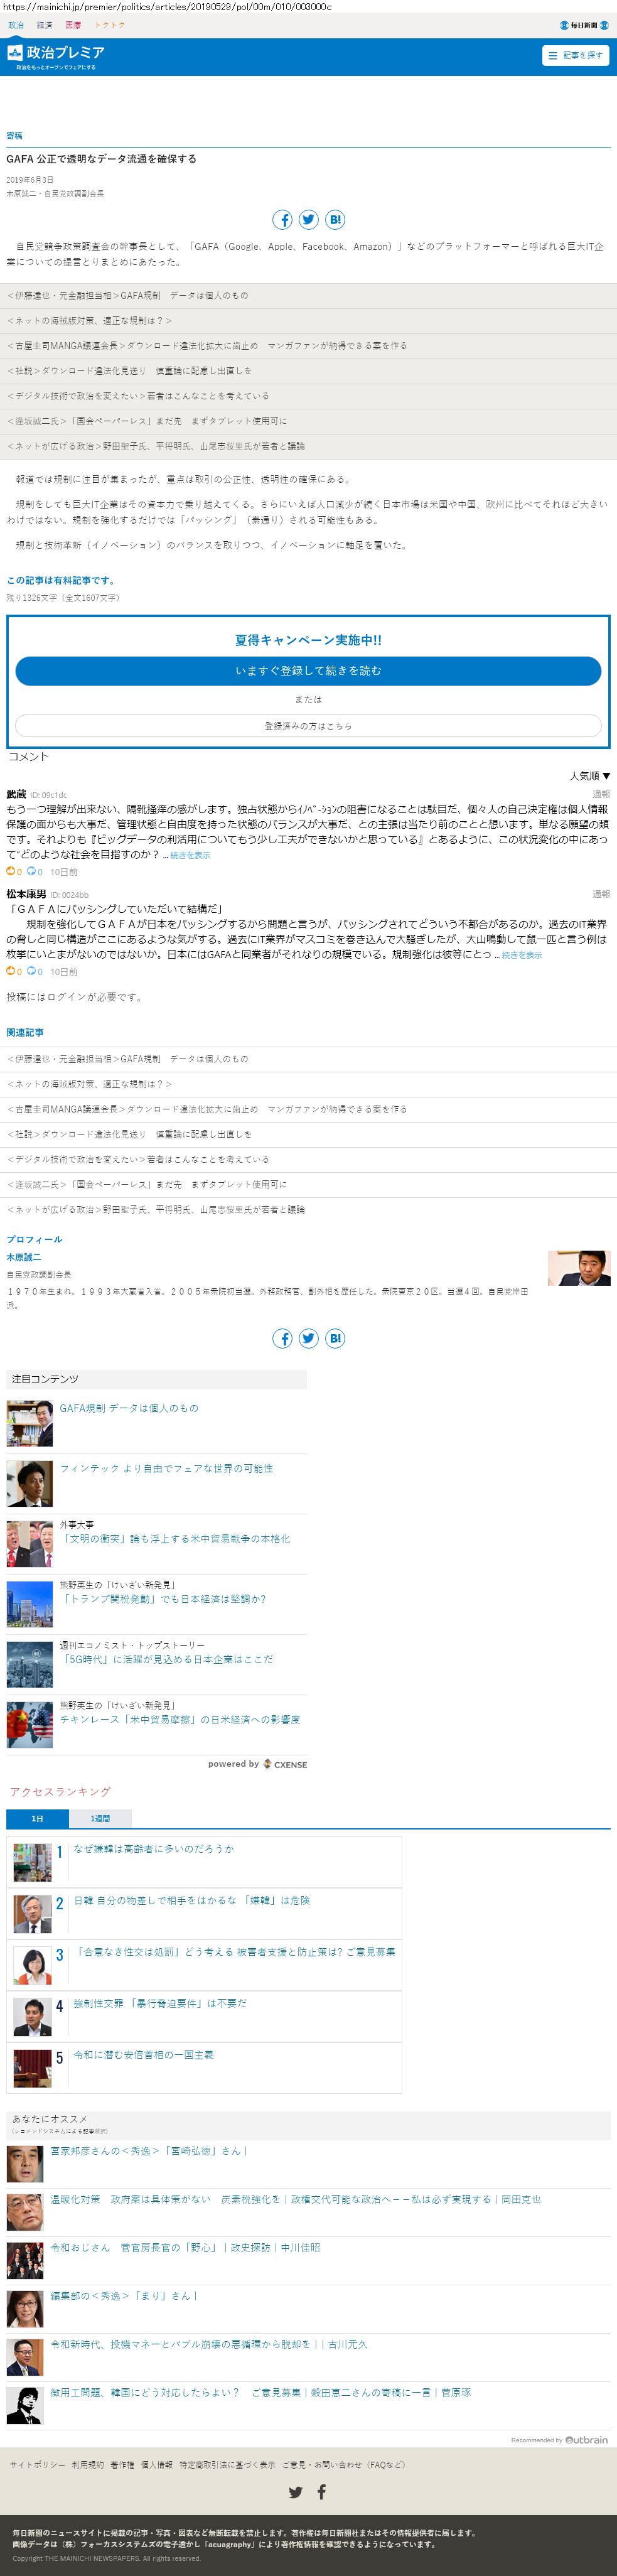
Task: Expand 松本康男's comment via 続きを表示
Action: tap(521, 955)
